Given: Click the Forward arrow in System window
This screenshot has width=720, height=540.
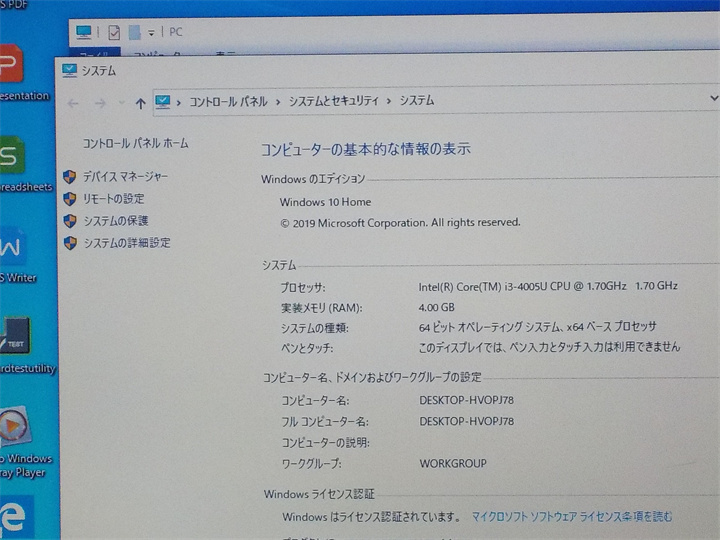Looking at the screenshot, I should pyautogui.click(x=100, y=103).
